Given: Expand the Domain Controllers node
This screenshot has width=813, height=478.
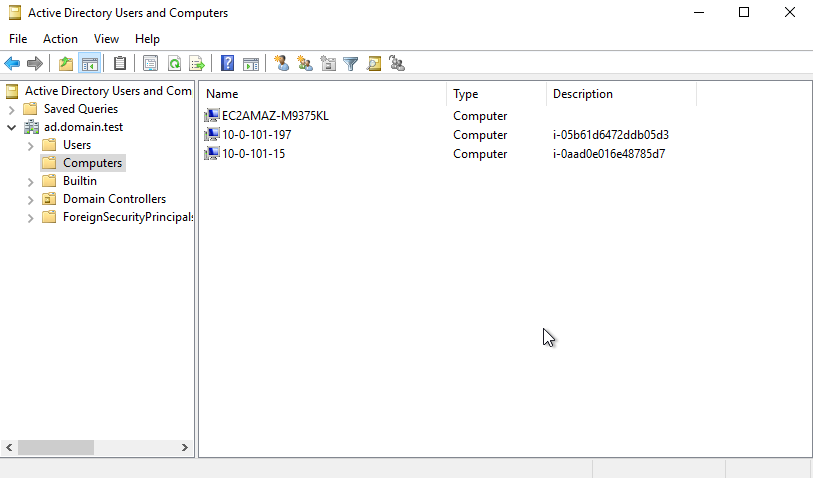Looking at the screenshot, I should coord(30,200).
